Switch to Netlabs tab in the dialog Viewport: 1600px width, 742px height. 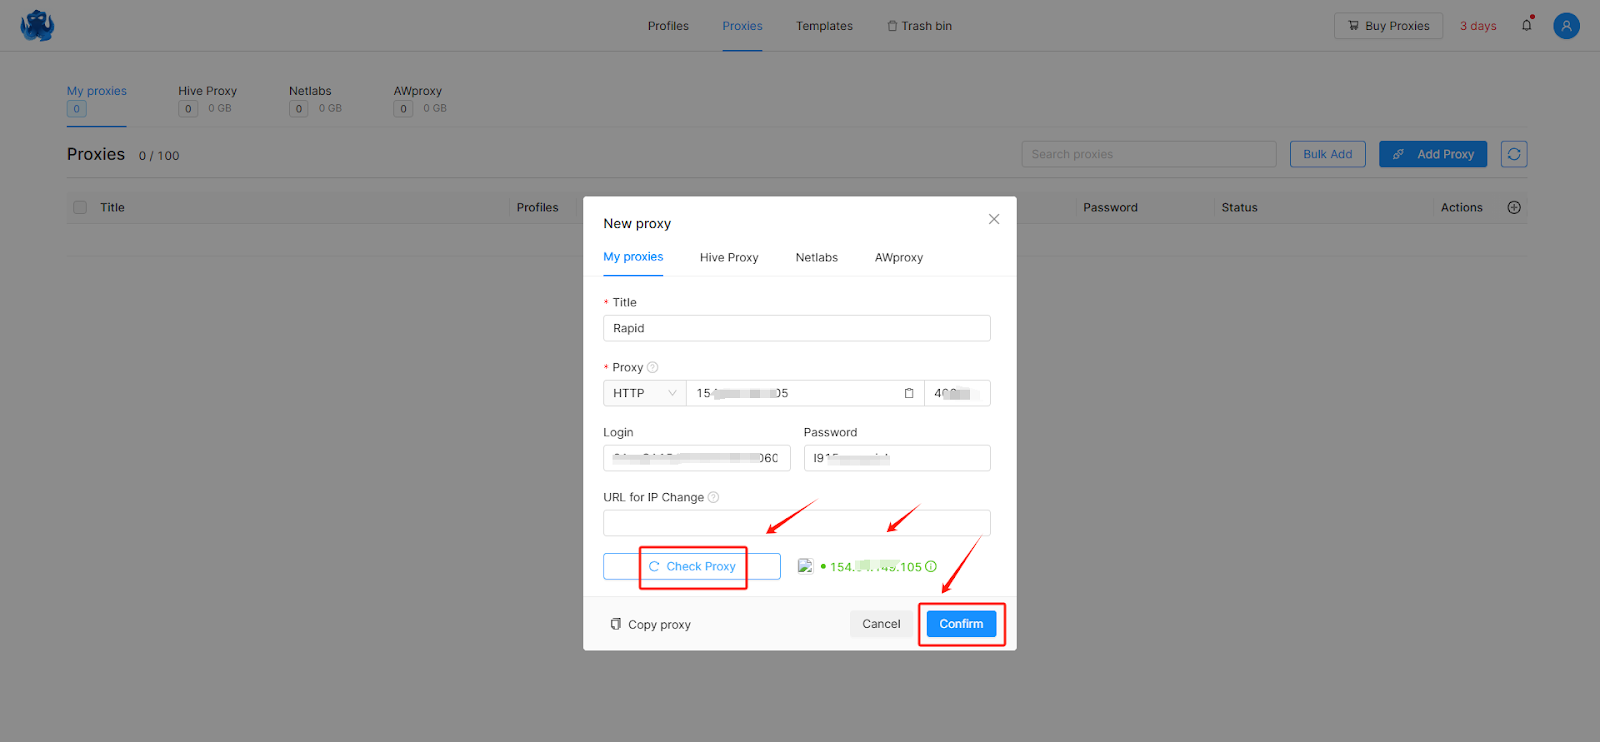817,257
